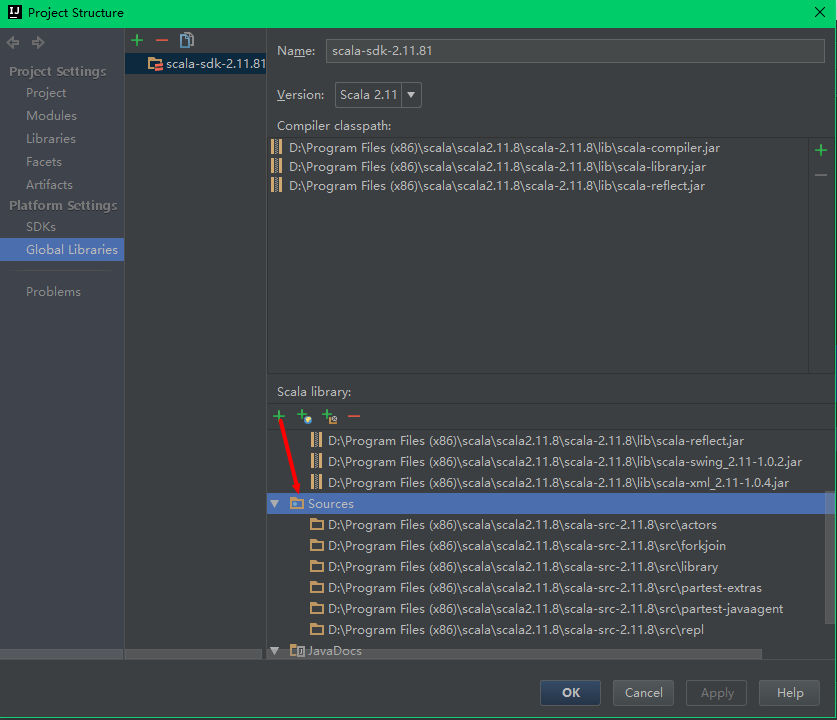Click the scala-compiler.jar archive icon

tap(277, 147)
